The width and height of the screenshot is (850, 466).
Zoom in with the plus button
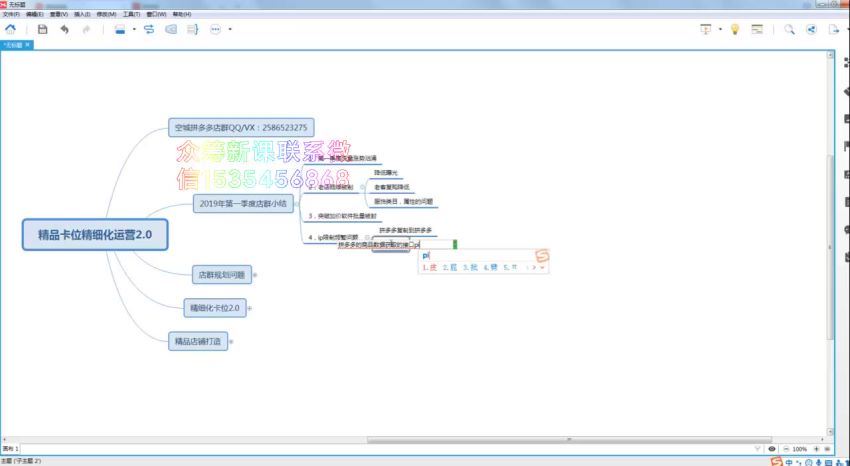pos(816,449)
